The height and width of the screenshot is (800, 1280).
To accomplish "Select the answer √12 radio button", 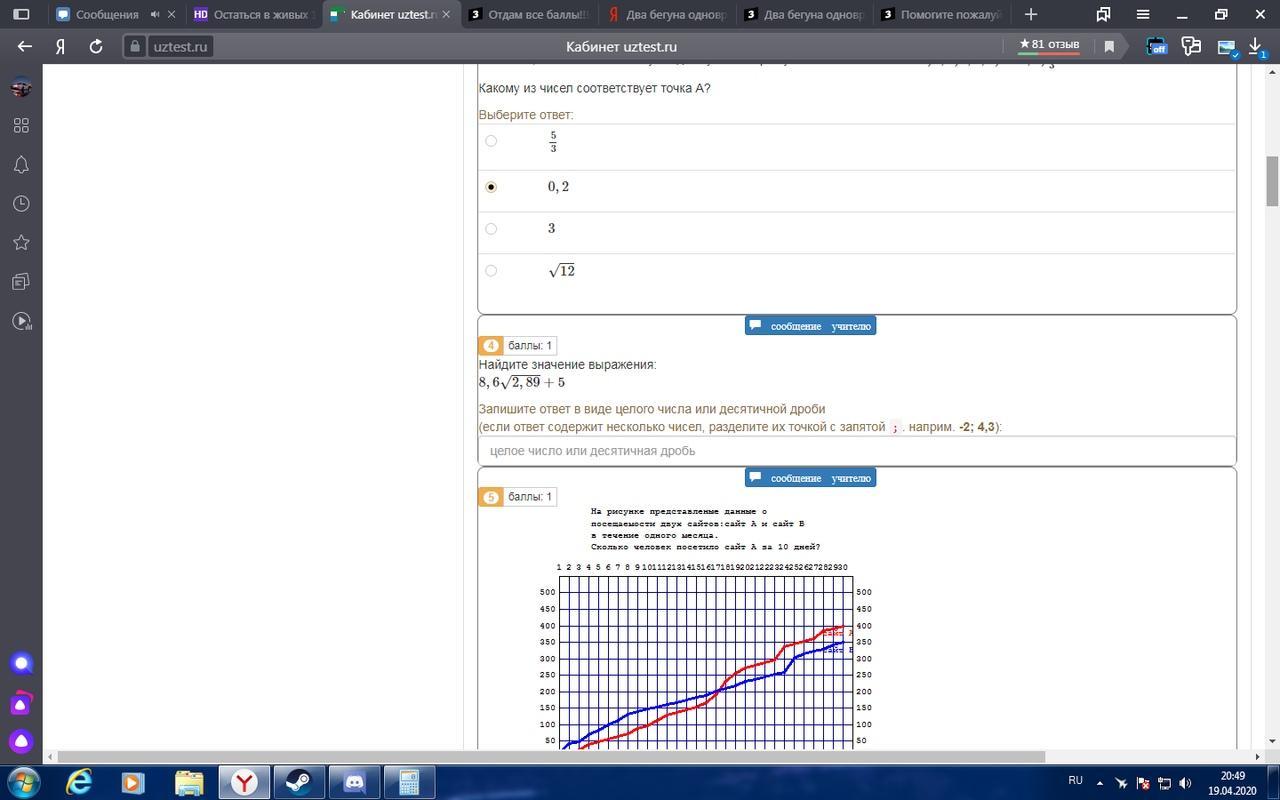I will pyautogui.click(x=490, y=271).
